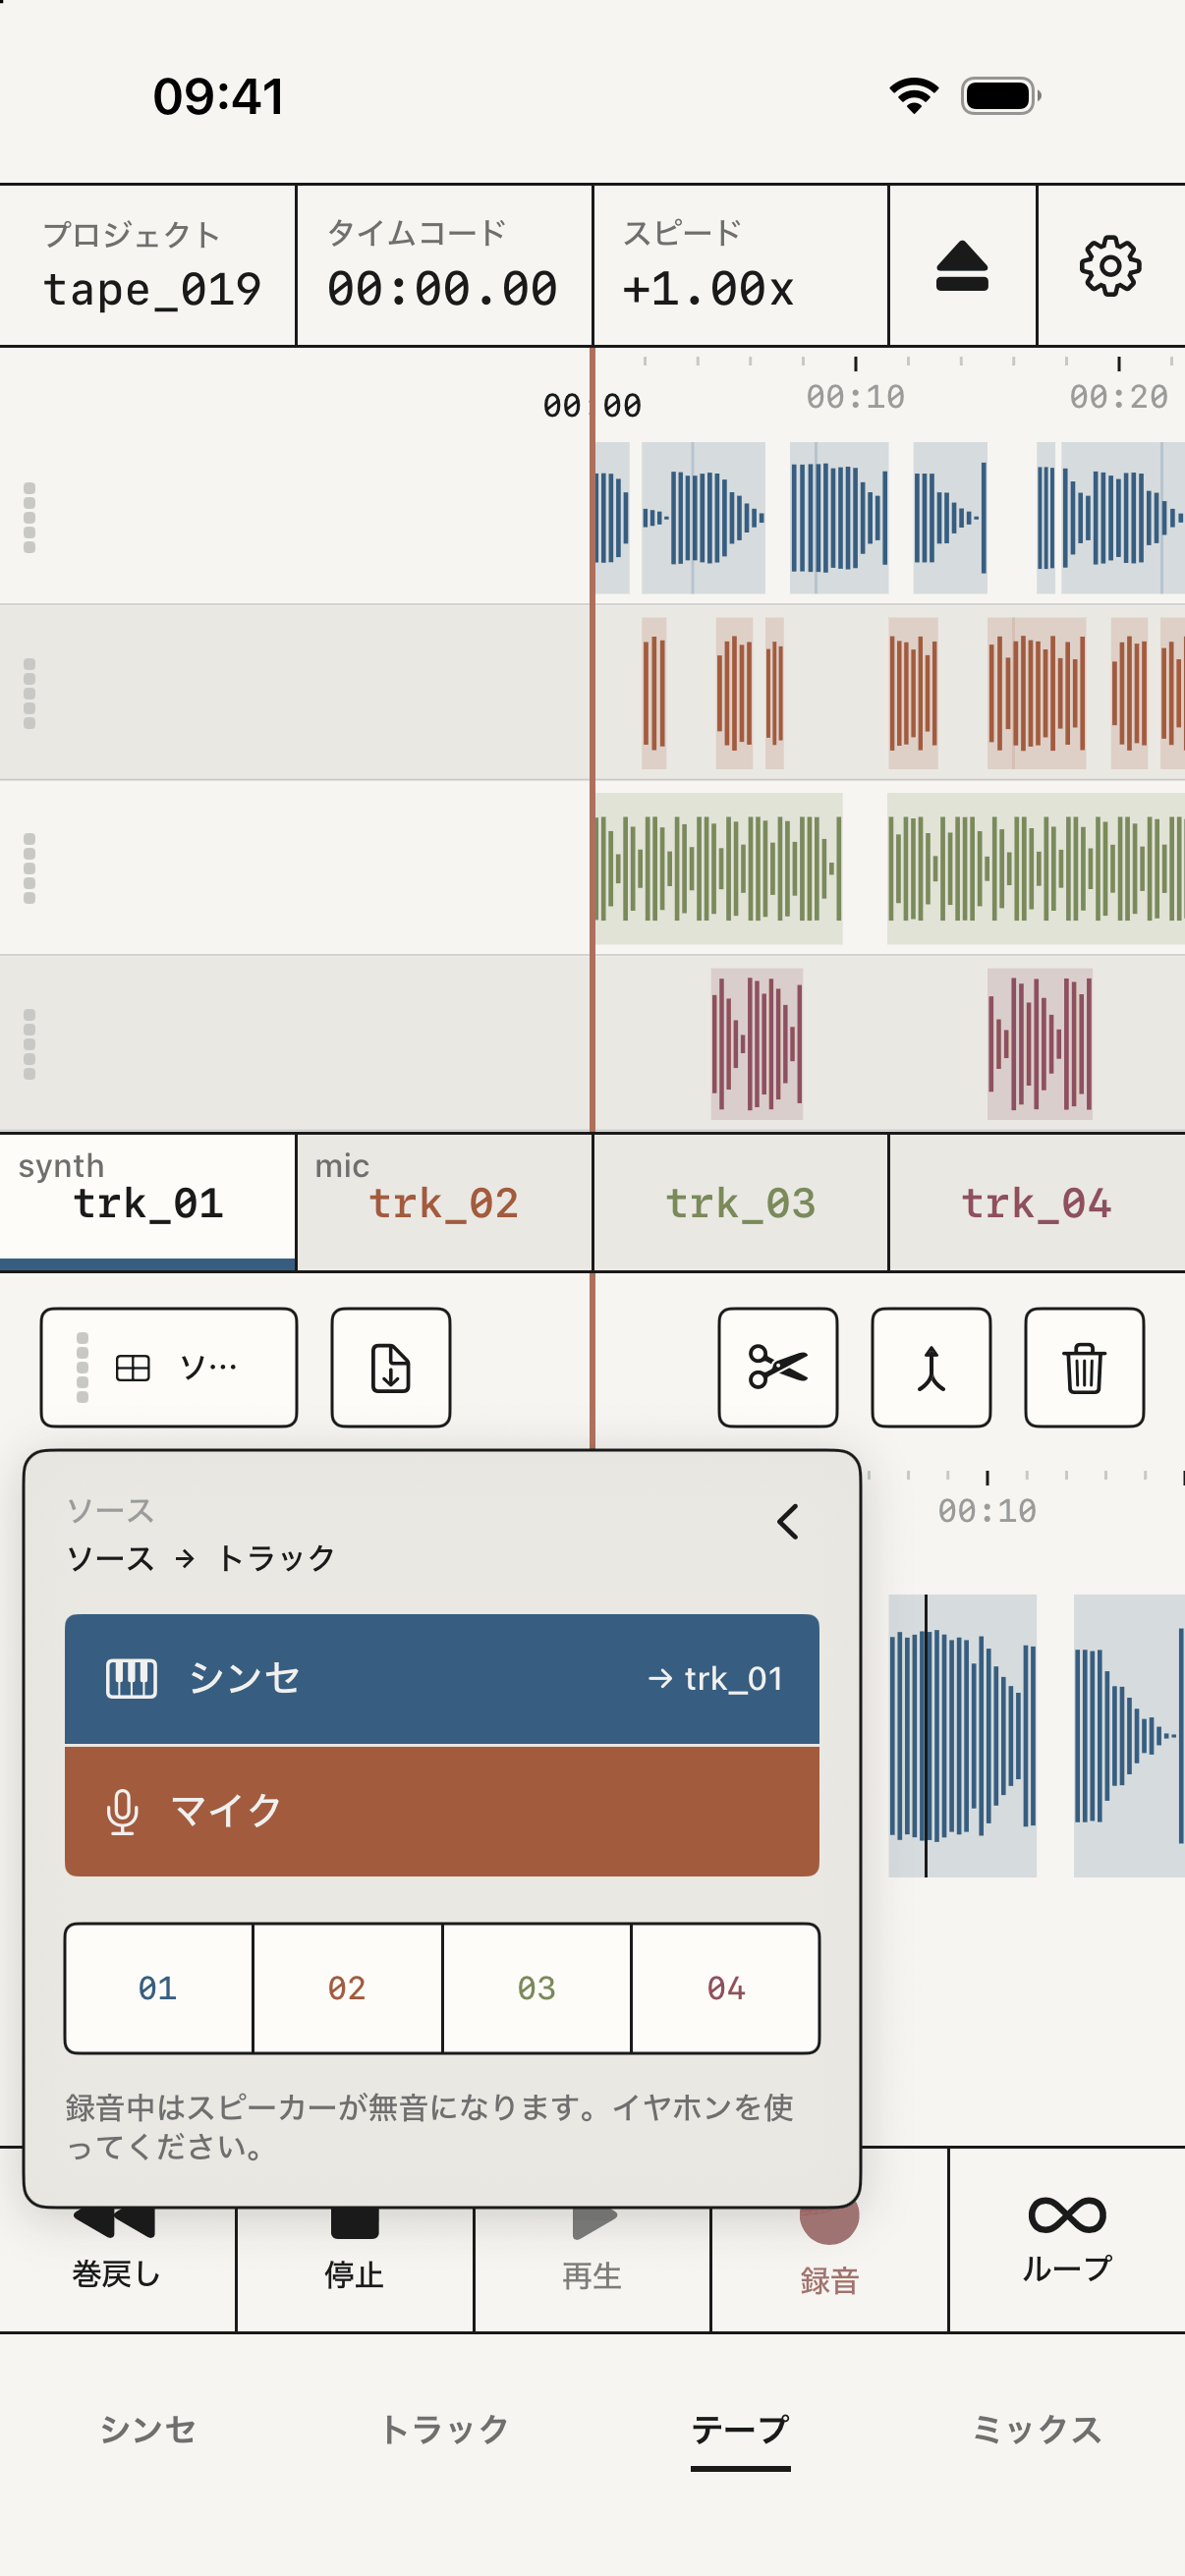Screen dimensions: 1185x2576
Task: Switch to the トラック bottom tab
Action: point(444,2429)
